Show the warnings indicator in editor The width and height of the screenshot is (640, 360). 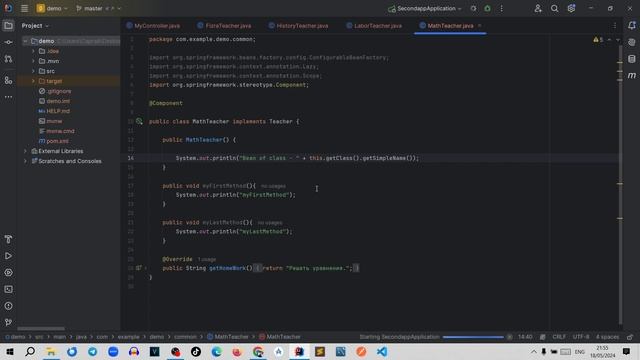coord(598,40)
